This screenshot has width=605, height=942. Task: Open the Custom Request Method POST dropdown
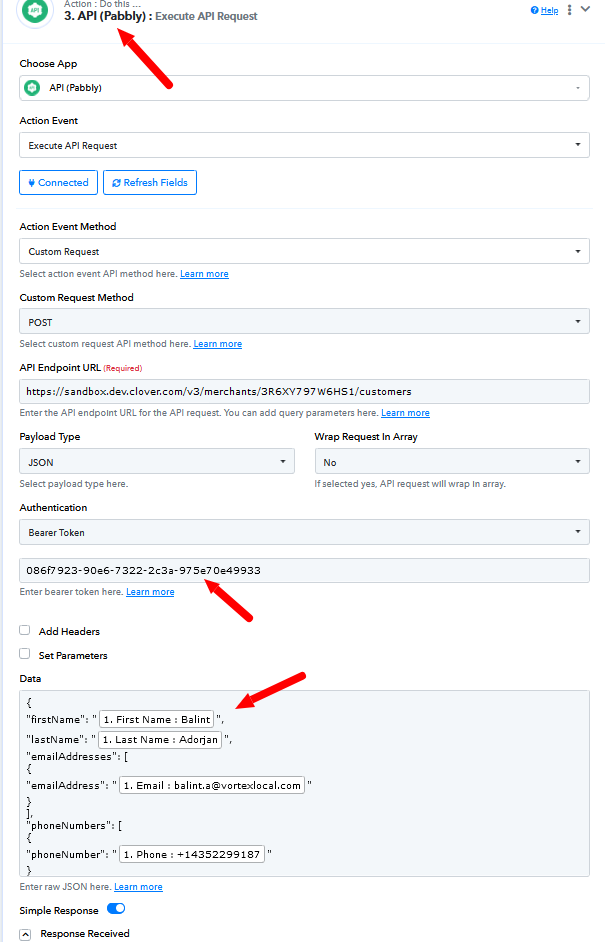pyautogui.click(x=304, y=321)
